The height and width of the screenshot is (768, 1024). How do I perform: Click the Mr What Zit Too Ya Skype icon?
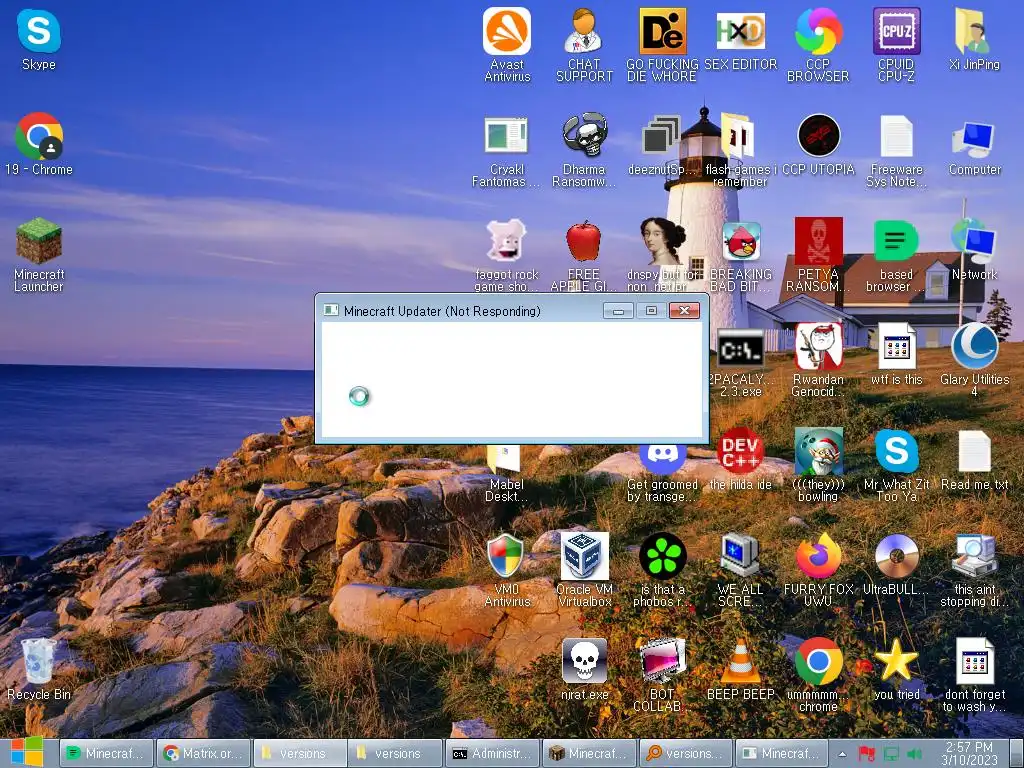(x=897, y=465)
